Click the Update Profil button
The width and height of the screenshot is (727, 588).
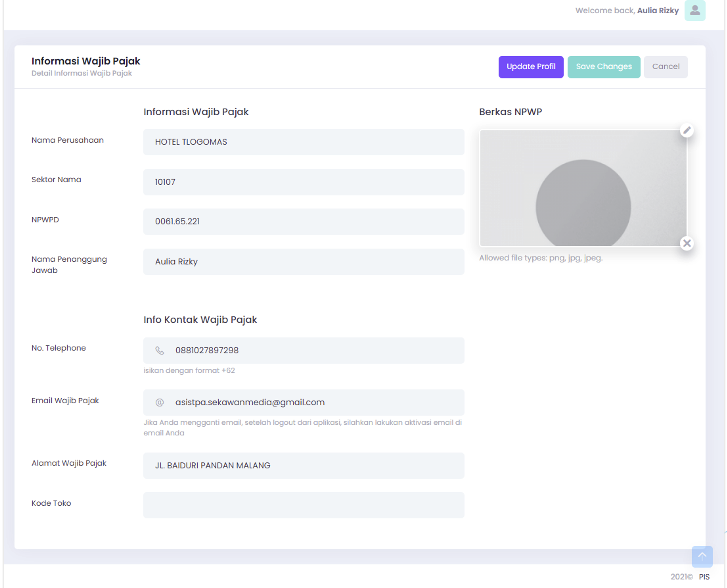click(531, 67)
